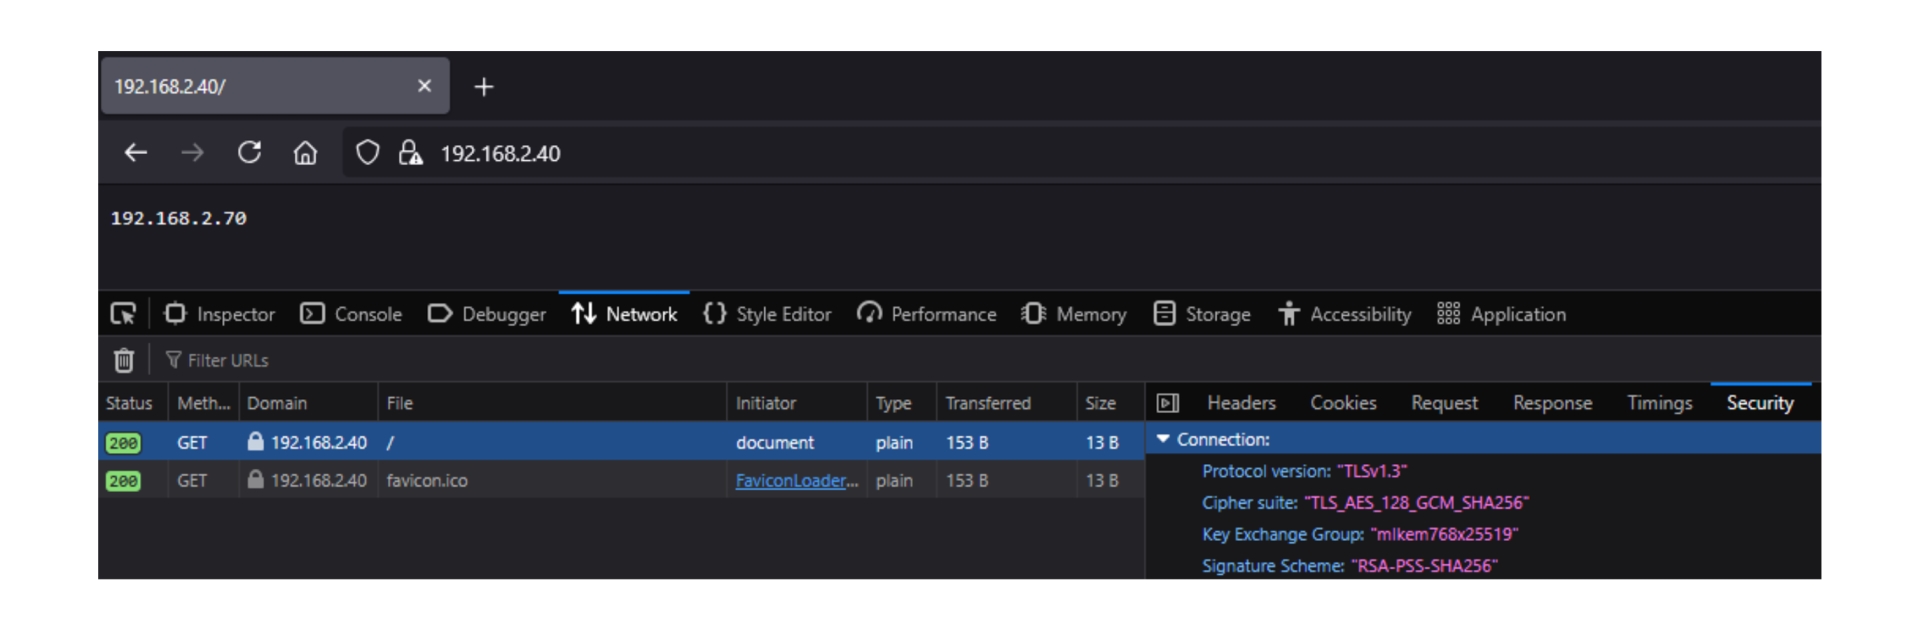Open the Headers details tab

click(x=1240, y=403)
